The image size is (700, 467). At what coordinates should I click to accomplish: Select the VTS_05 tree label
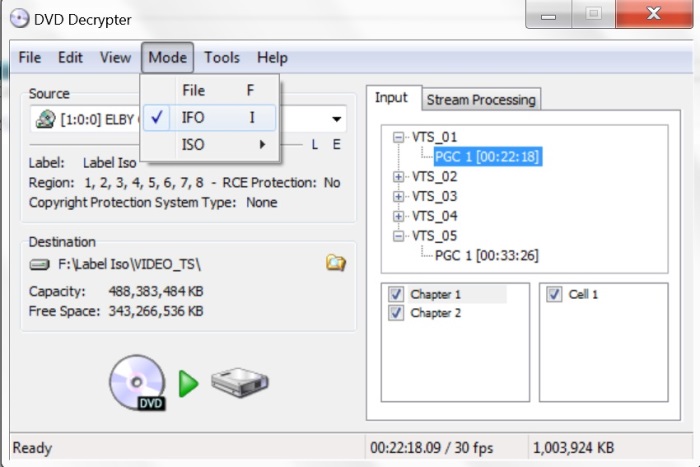tap(434, 236)
